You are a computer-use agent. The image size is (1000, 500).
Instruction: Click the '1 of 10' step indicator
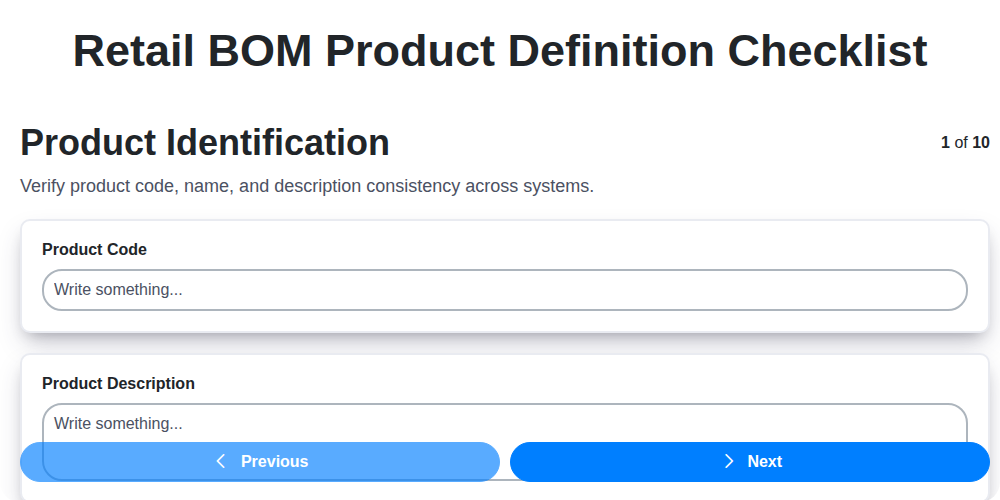tap(965, 143)
